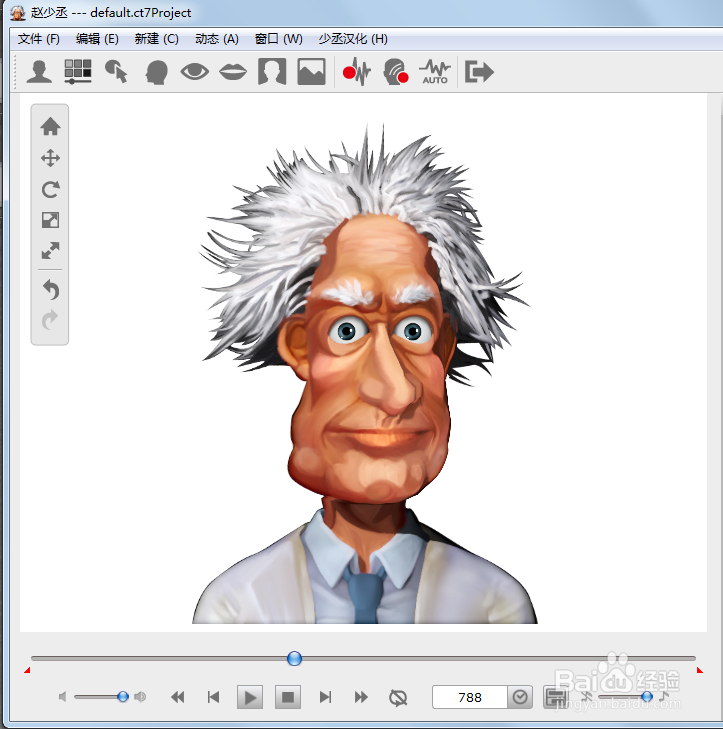
Task: Open the mouth lips settings tool
Action: pos(232,72)
